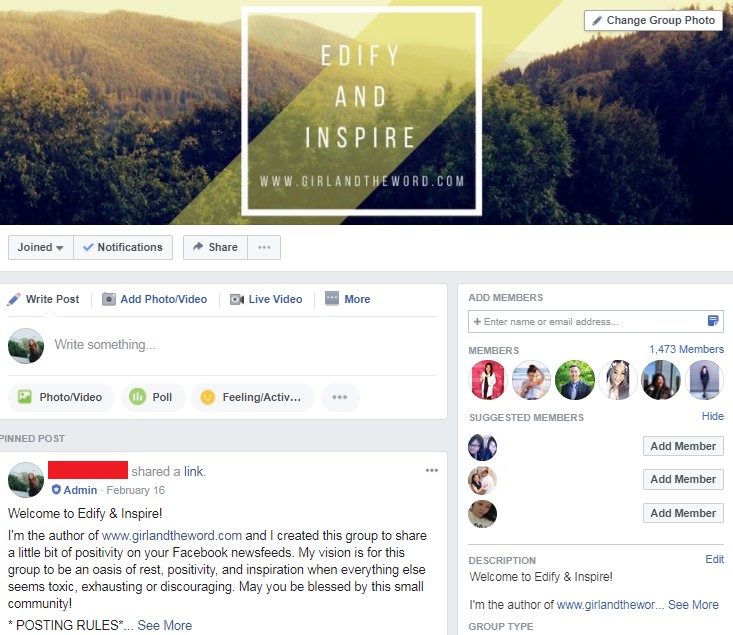Click the Write something text field
Viewport: 733px width, 635px height.
tap(243, 345)
